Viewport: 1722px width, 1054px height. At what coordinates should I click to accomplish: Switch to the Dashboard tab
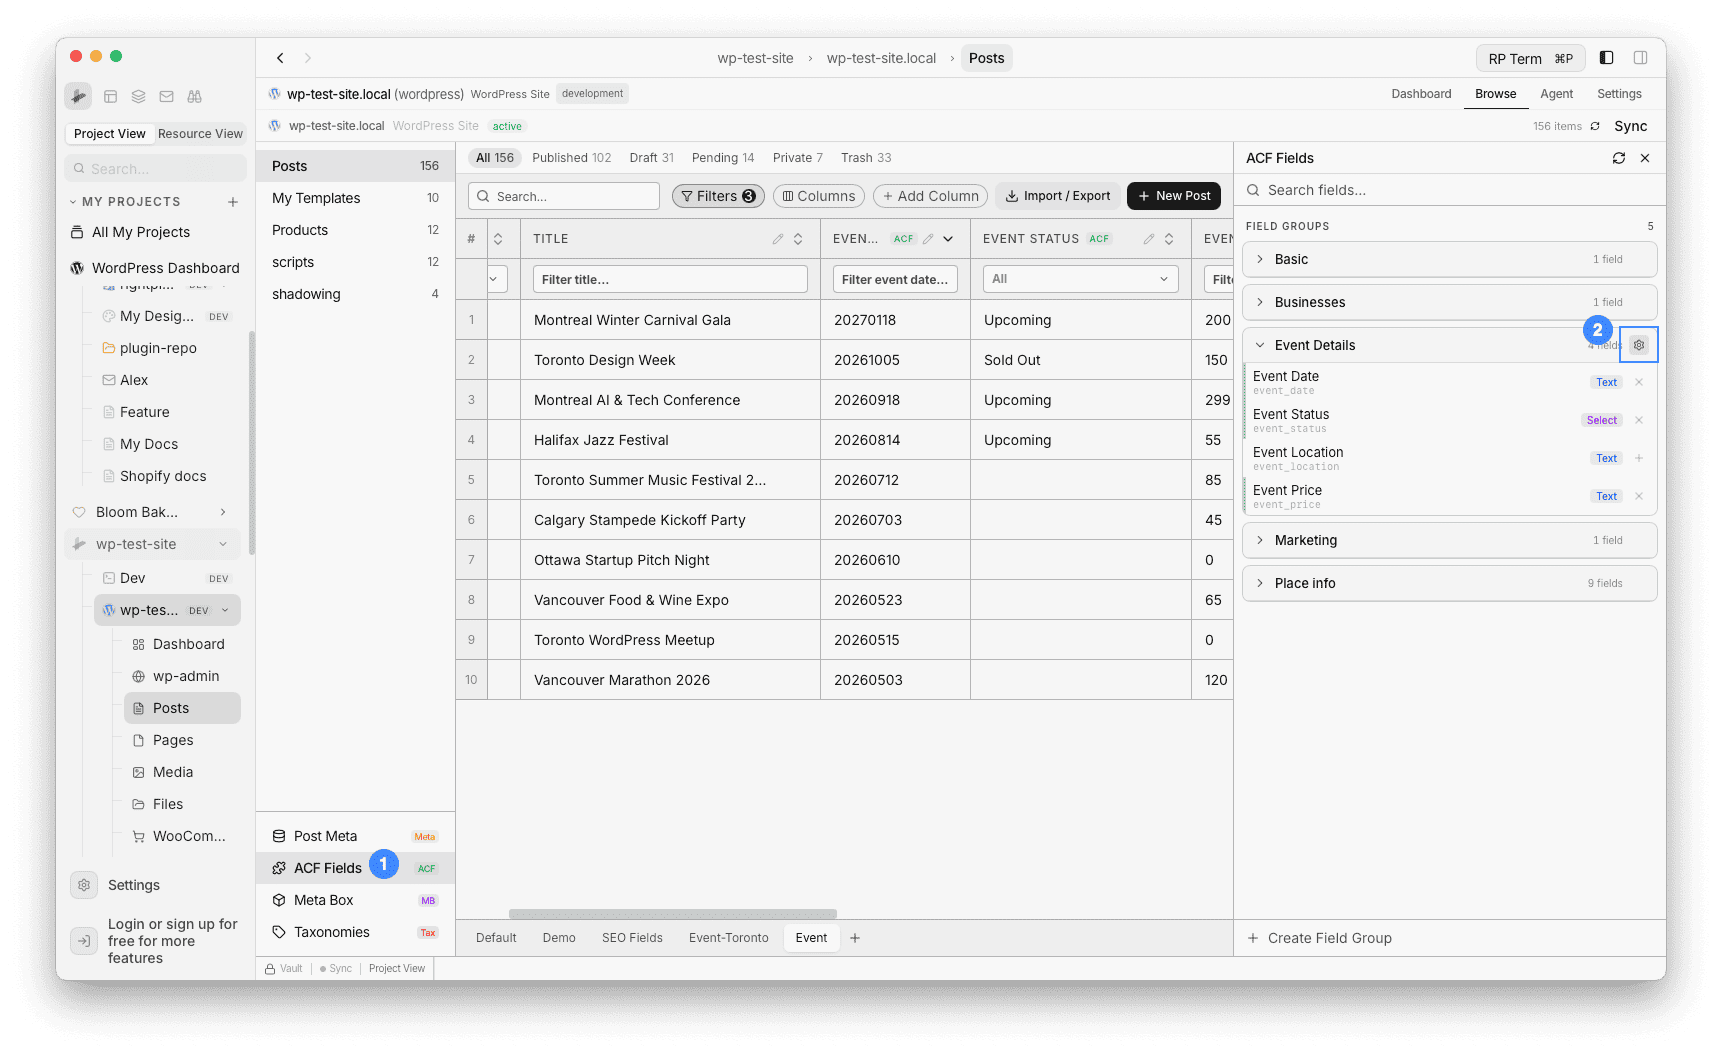pos(1421,94)
